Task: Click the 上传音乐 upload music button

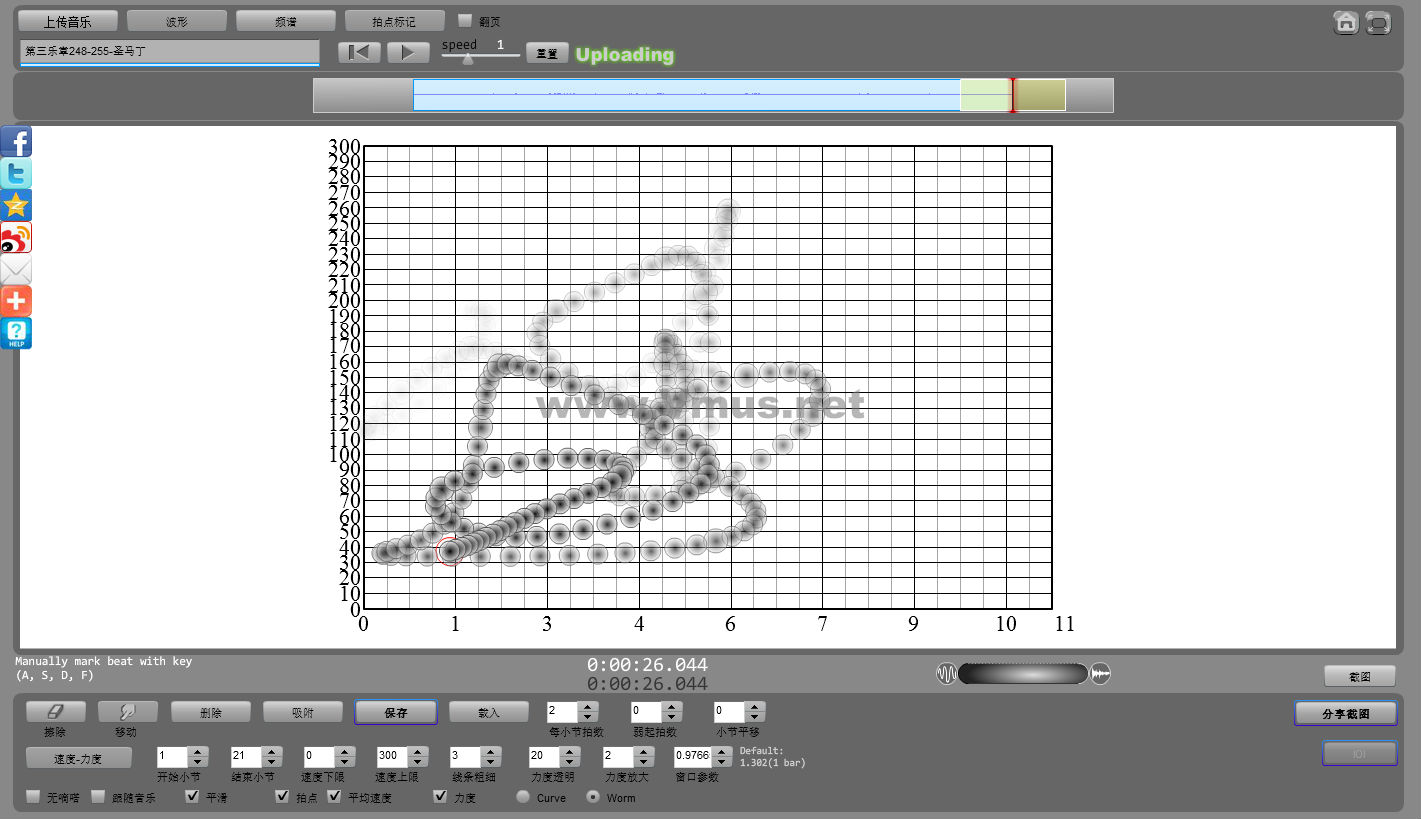Action: (x=68, y=21)
